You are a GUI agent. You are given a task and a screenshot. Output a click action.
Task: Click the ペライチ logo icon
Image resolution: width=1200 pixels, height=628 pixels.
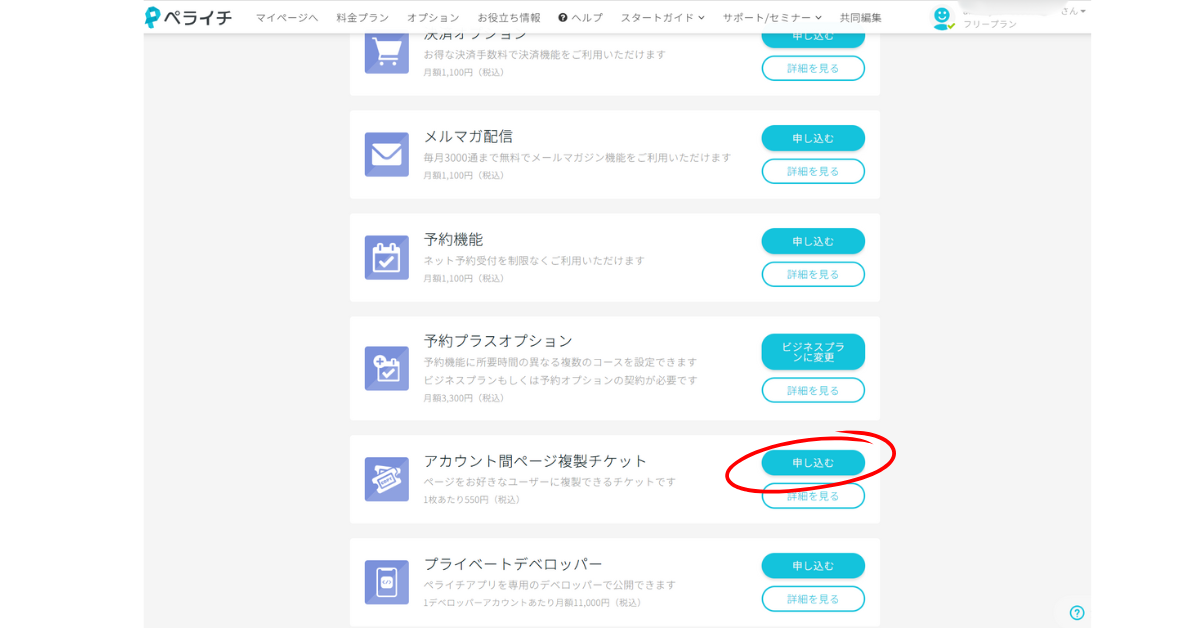pos(153,17)
